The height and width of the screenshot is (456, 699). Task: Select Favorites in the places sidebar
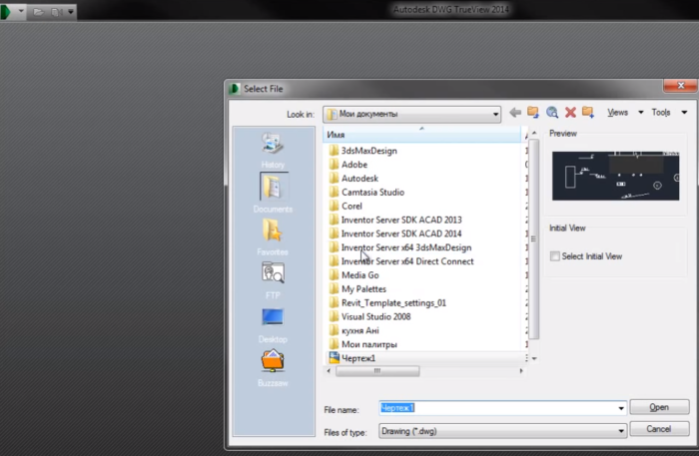273,237
